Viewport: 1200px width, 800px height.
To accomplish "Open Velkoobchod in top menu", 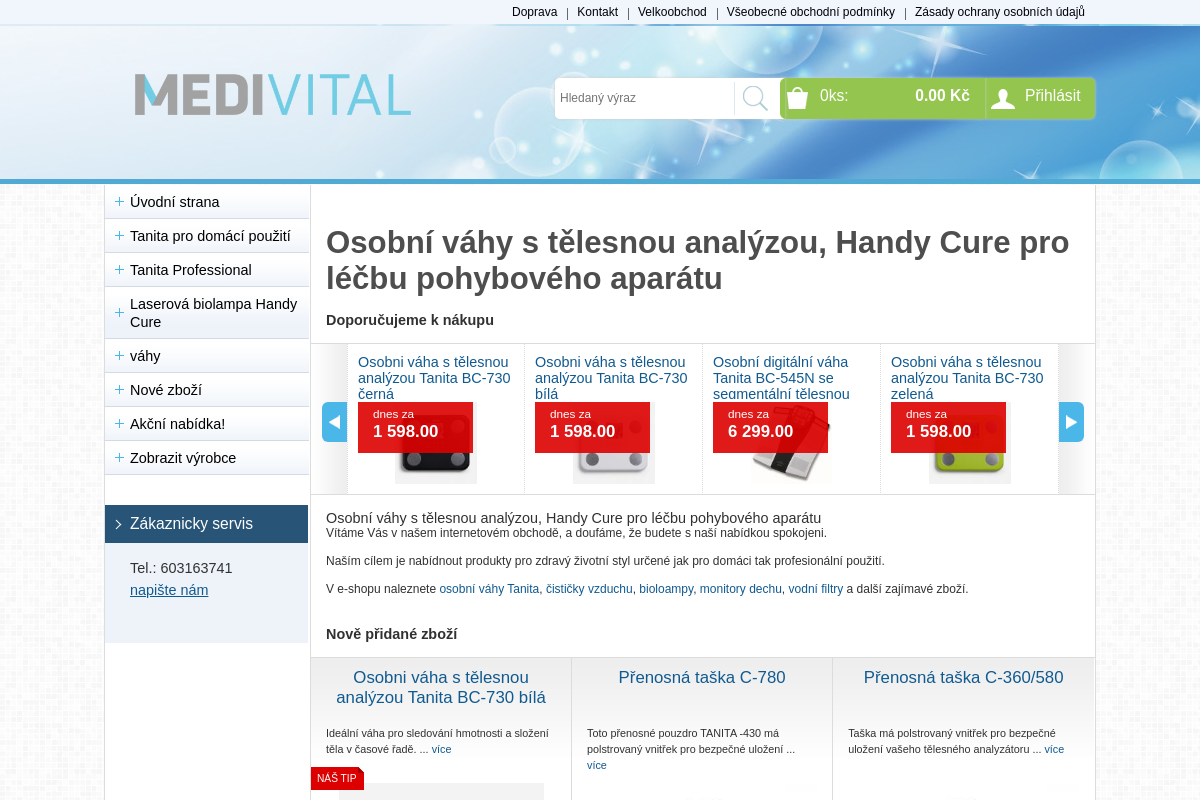I will 672,12.
